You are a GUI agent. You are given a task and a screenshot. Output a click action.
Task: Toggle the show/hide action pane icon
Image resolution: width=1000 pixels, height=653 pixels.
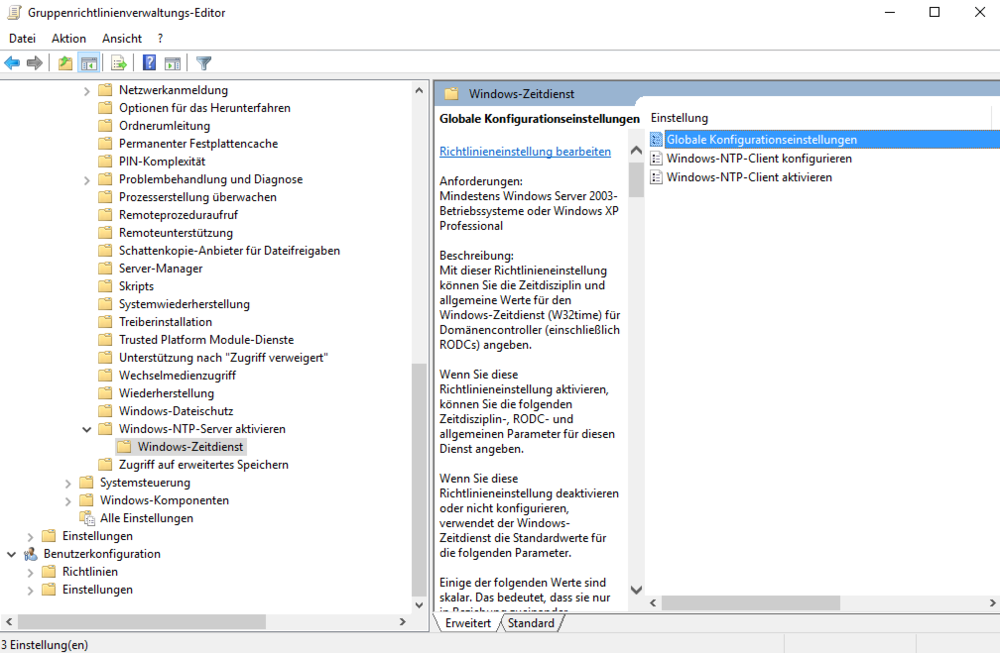coord(172,63)
